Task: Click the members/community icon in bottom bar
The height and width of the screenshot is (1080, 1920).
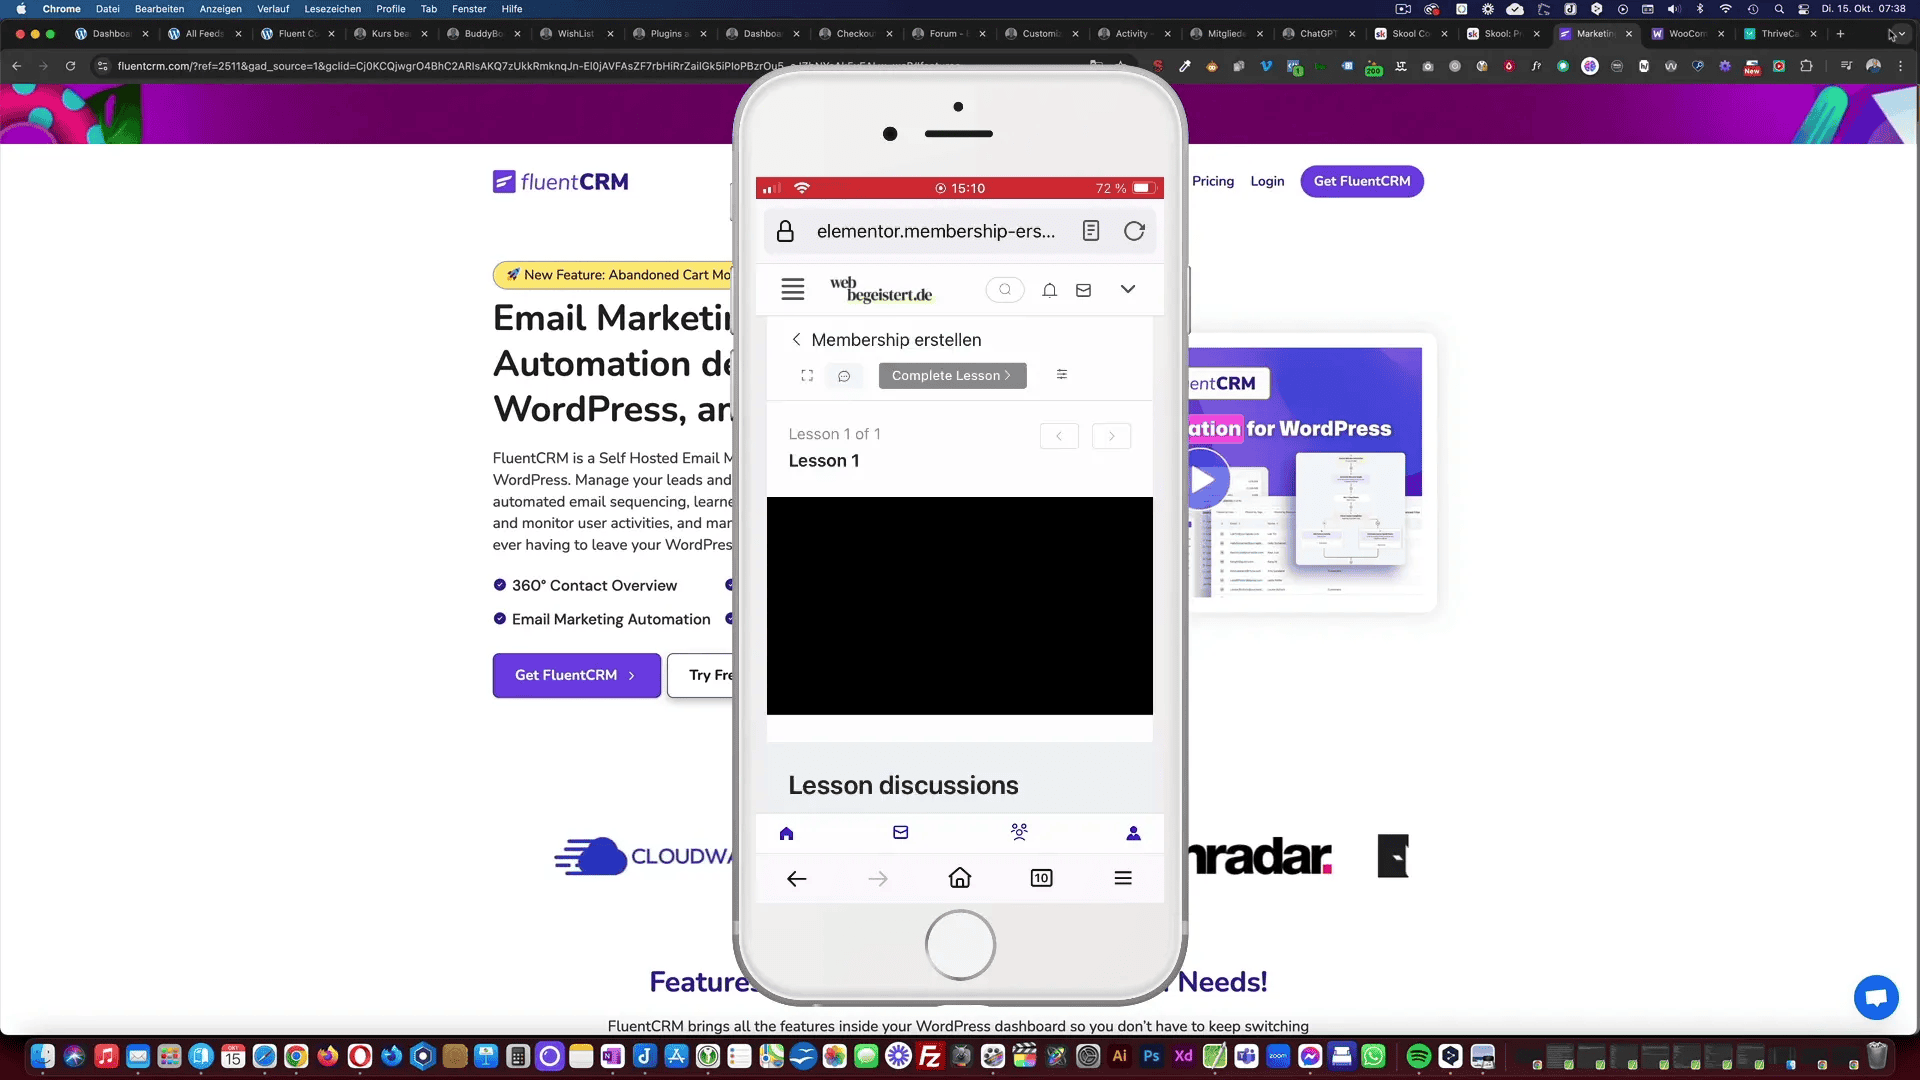Action: coord(1018,831)
